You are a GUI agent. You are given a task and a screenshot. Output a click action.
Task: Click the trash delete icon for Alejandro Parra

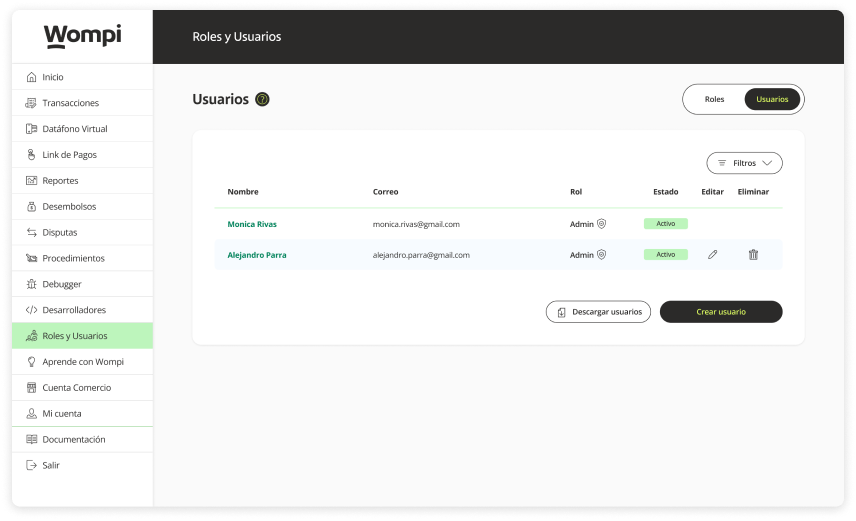point(753,255)
